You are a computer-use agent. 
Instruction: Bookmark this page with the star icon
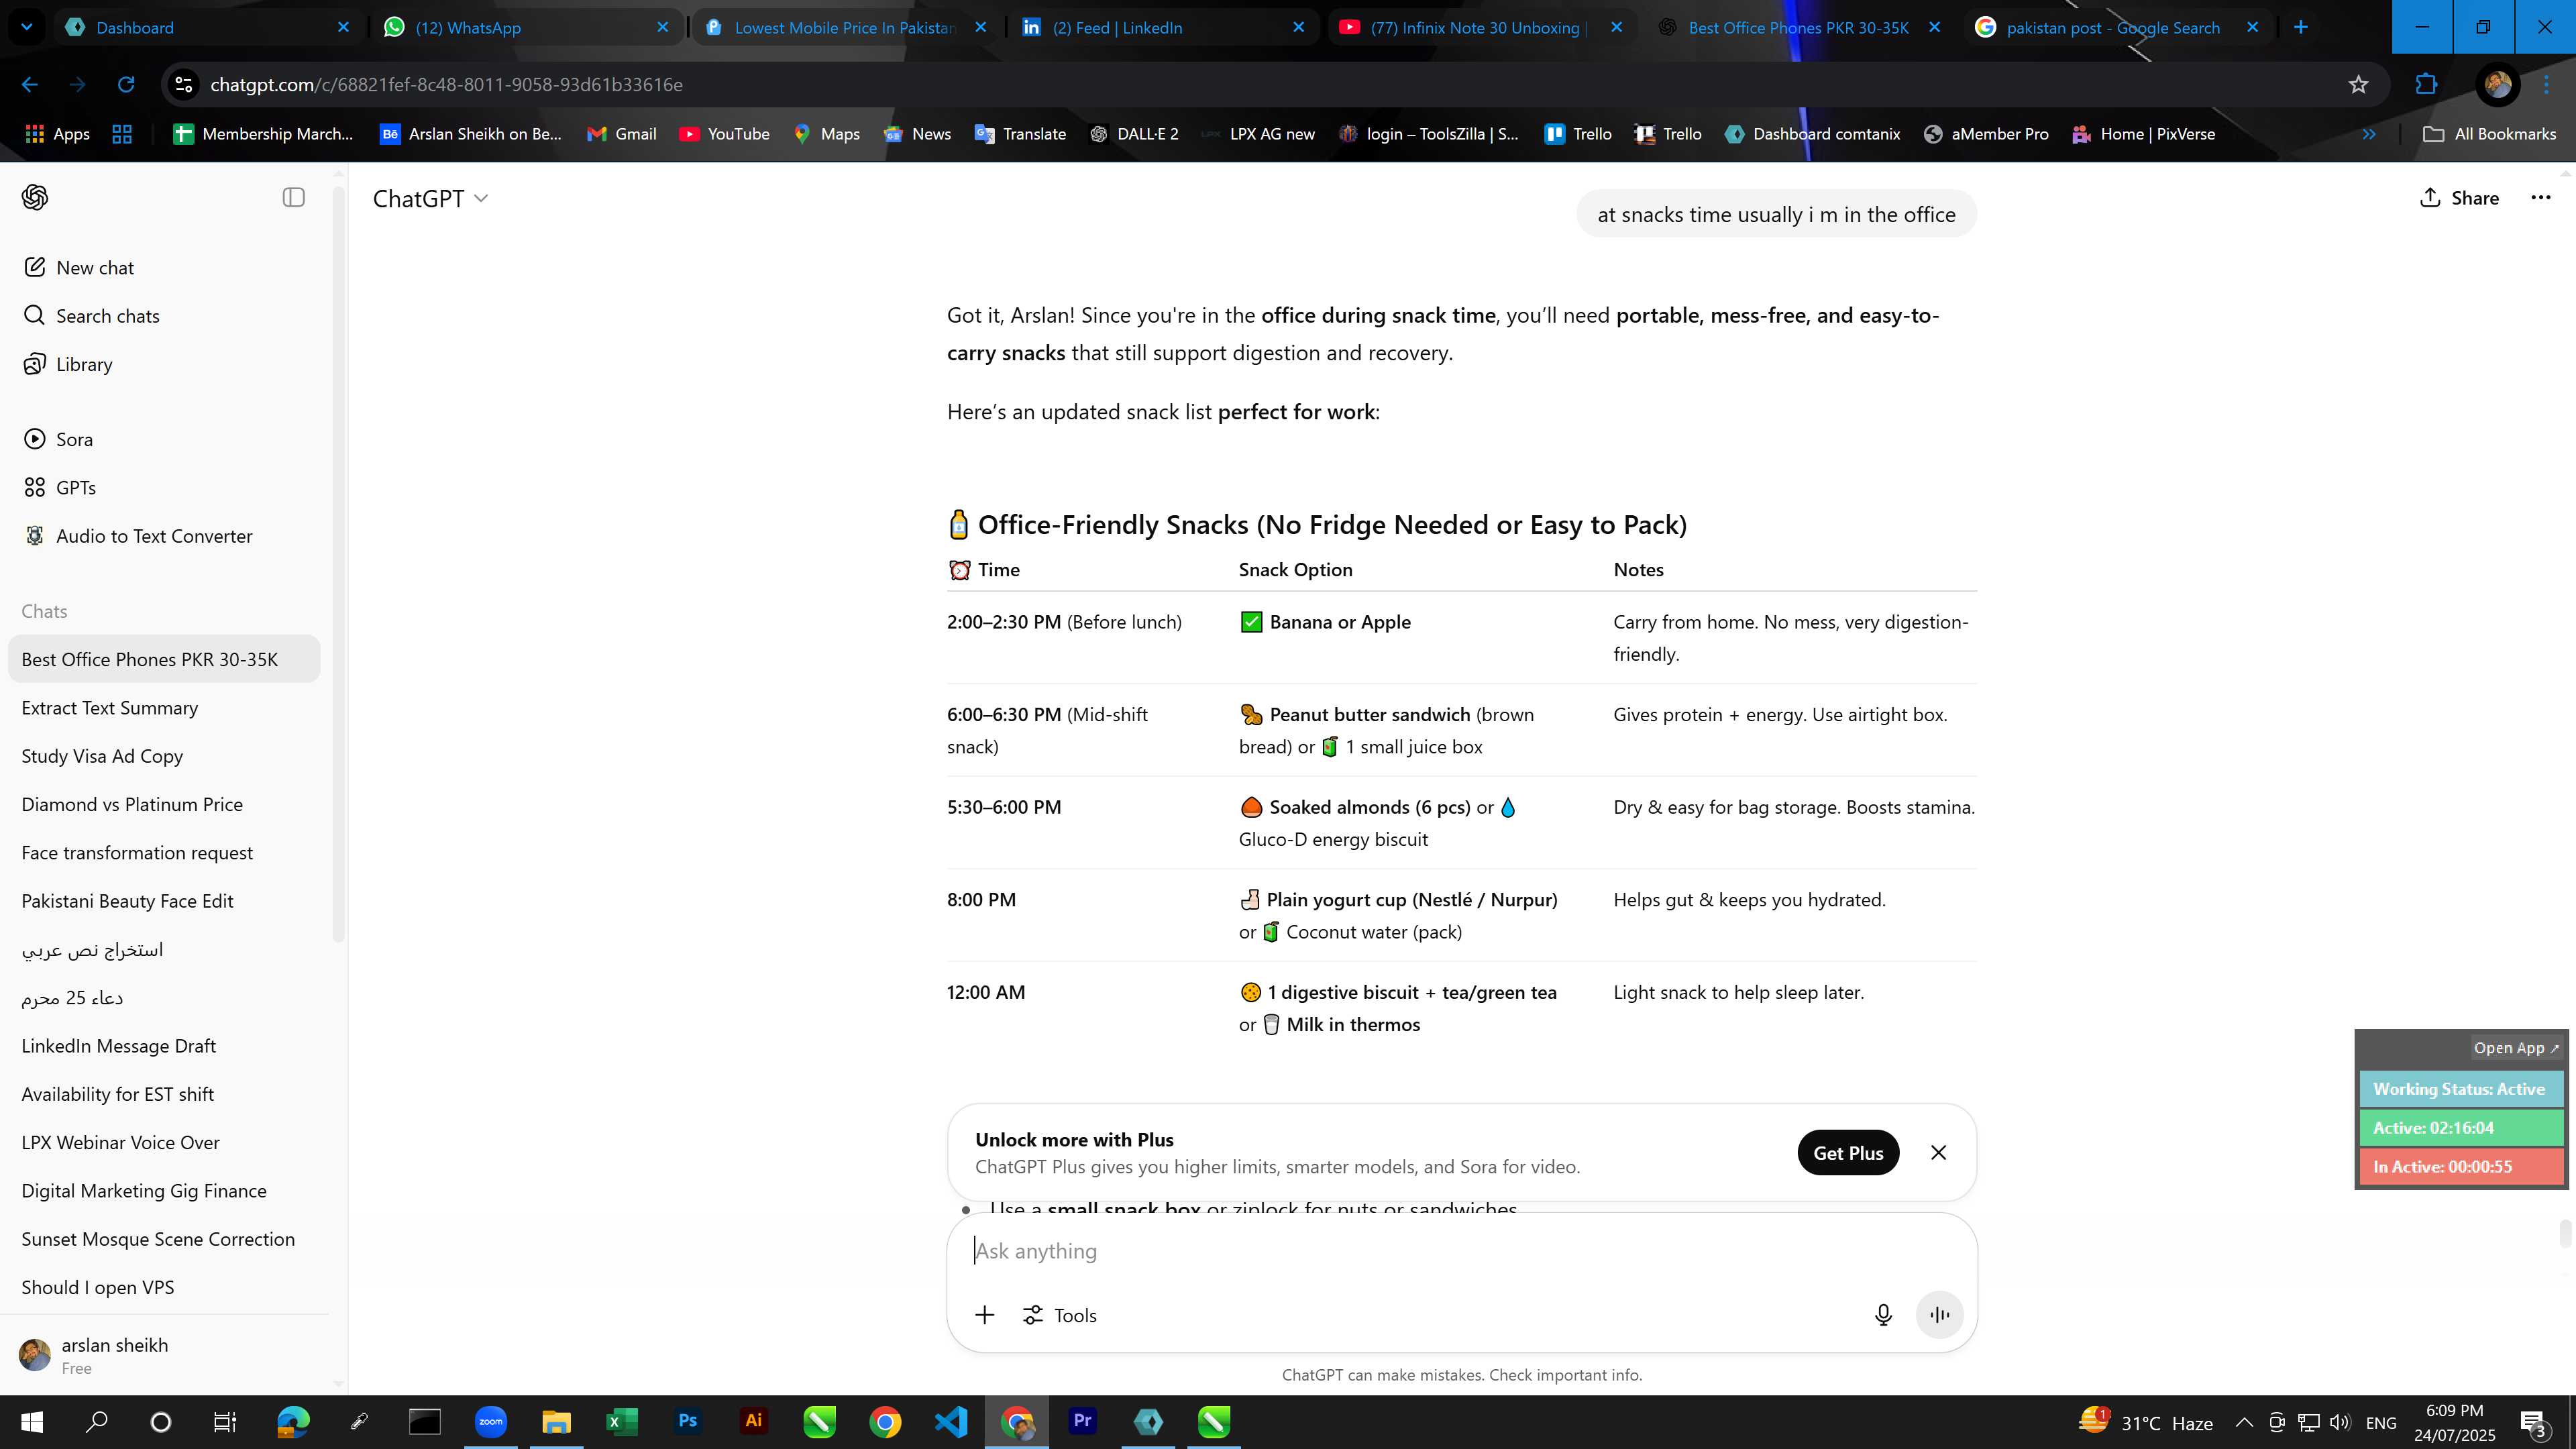click(2359, 85)
